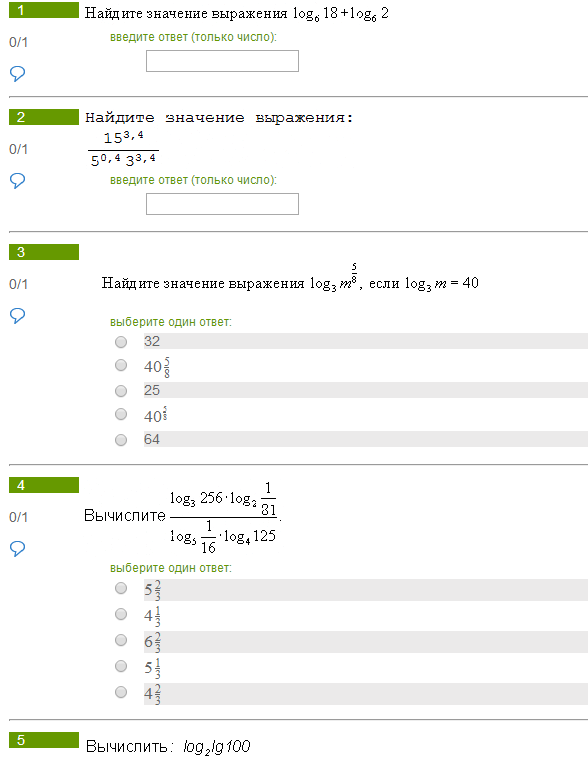
Task: Click the green number 4 question header
Action: (44, 485)
